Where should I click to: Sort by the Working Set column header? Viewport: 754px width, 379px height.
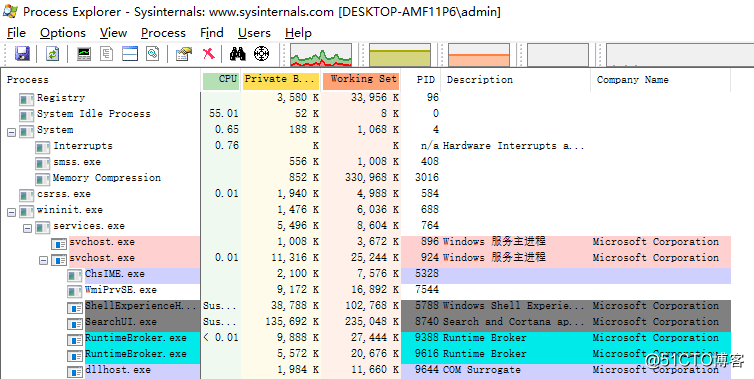tap(361, 80)
